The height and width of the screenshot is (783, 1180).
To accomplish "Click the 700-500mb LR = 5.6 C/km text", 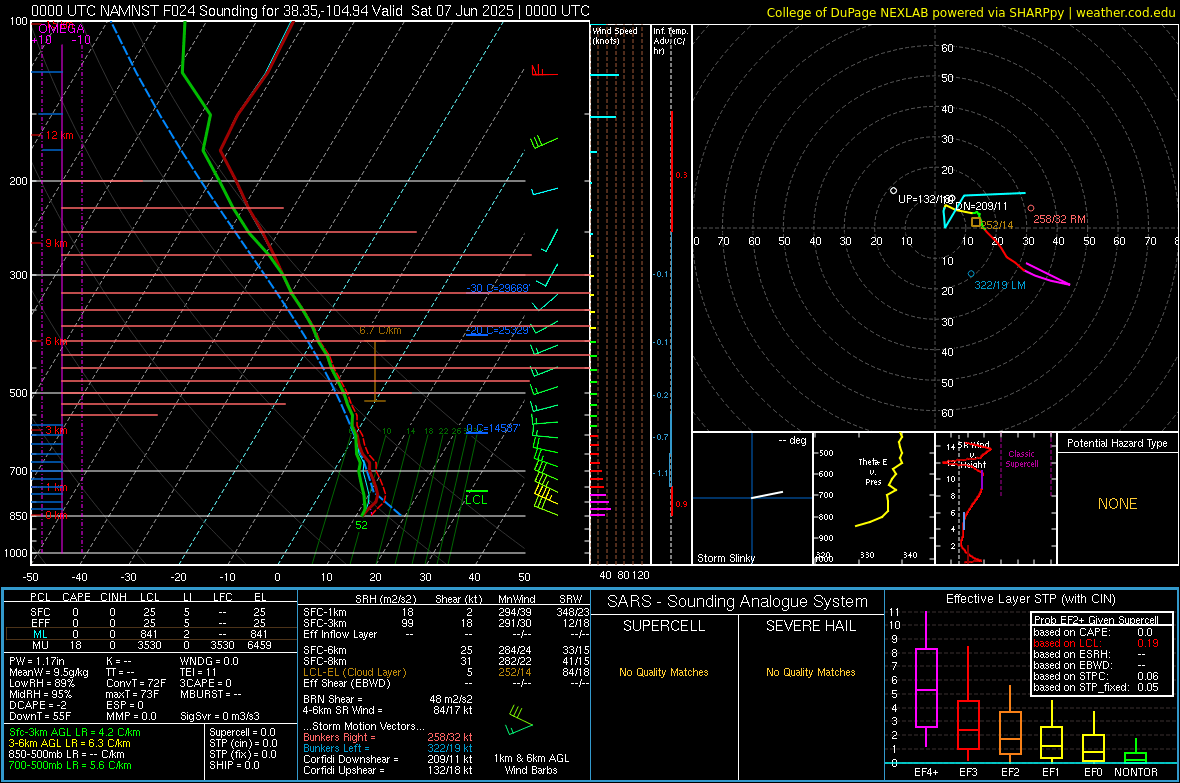I will [x=70, y=765].
